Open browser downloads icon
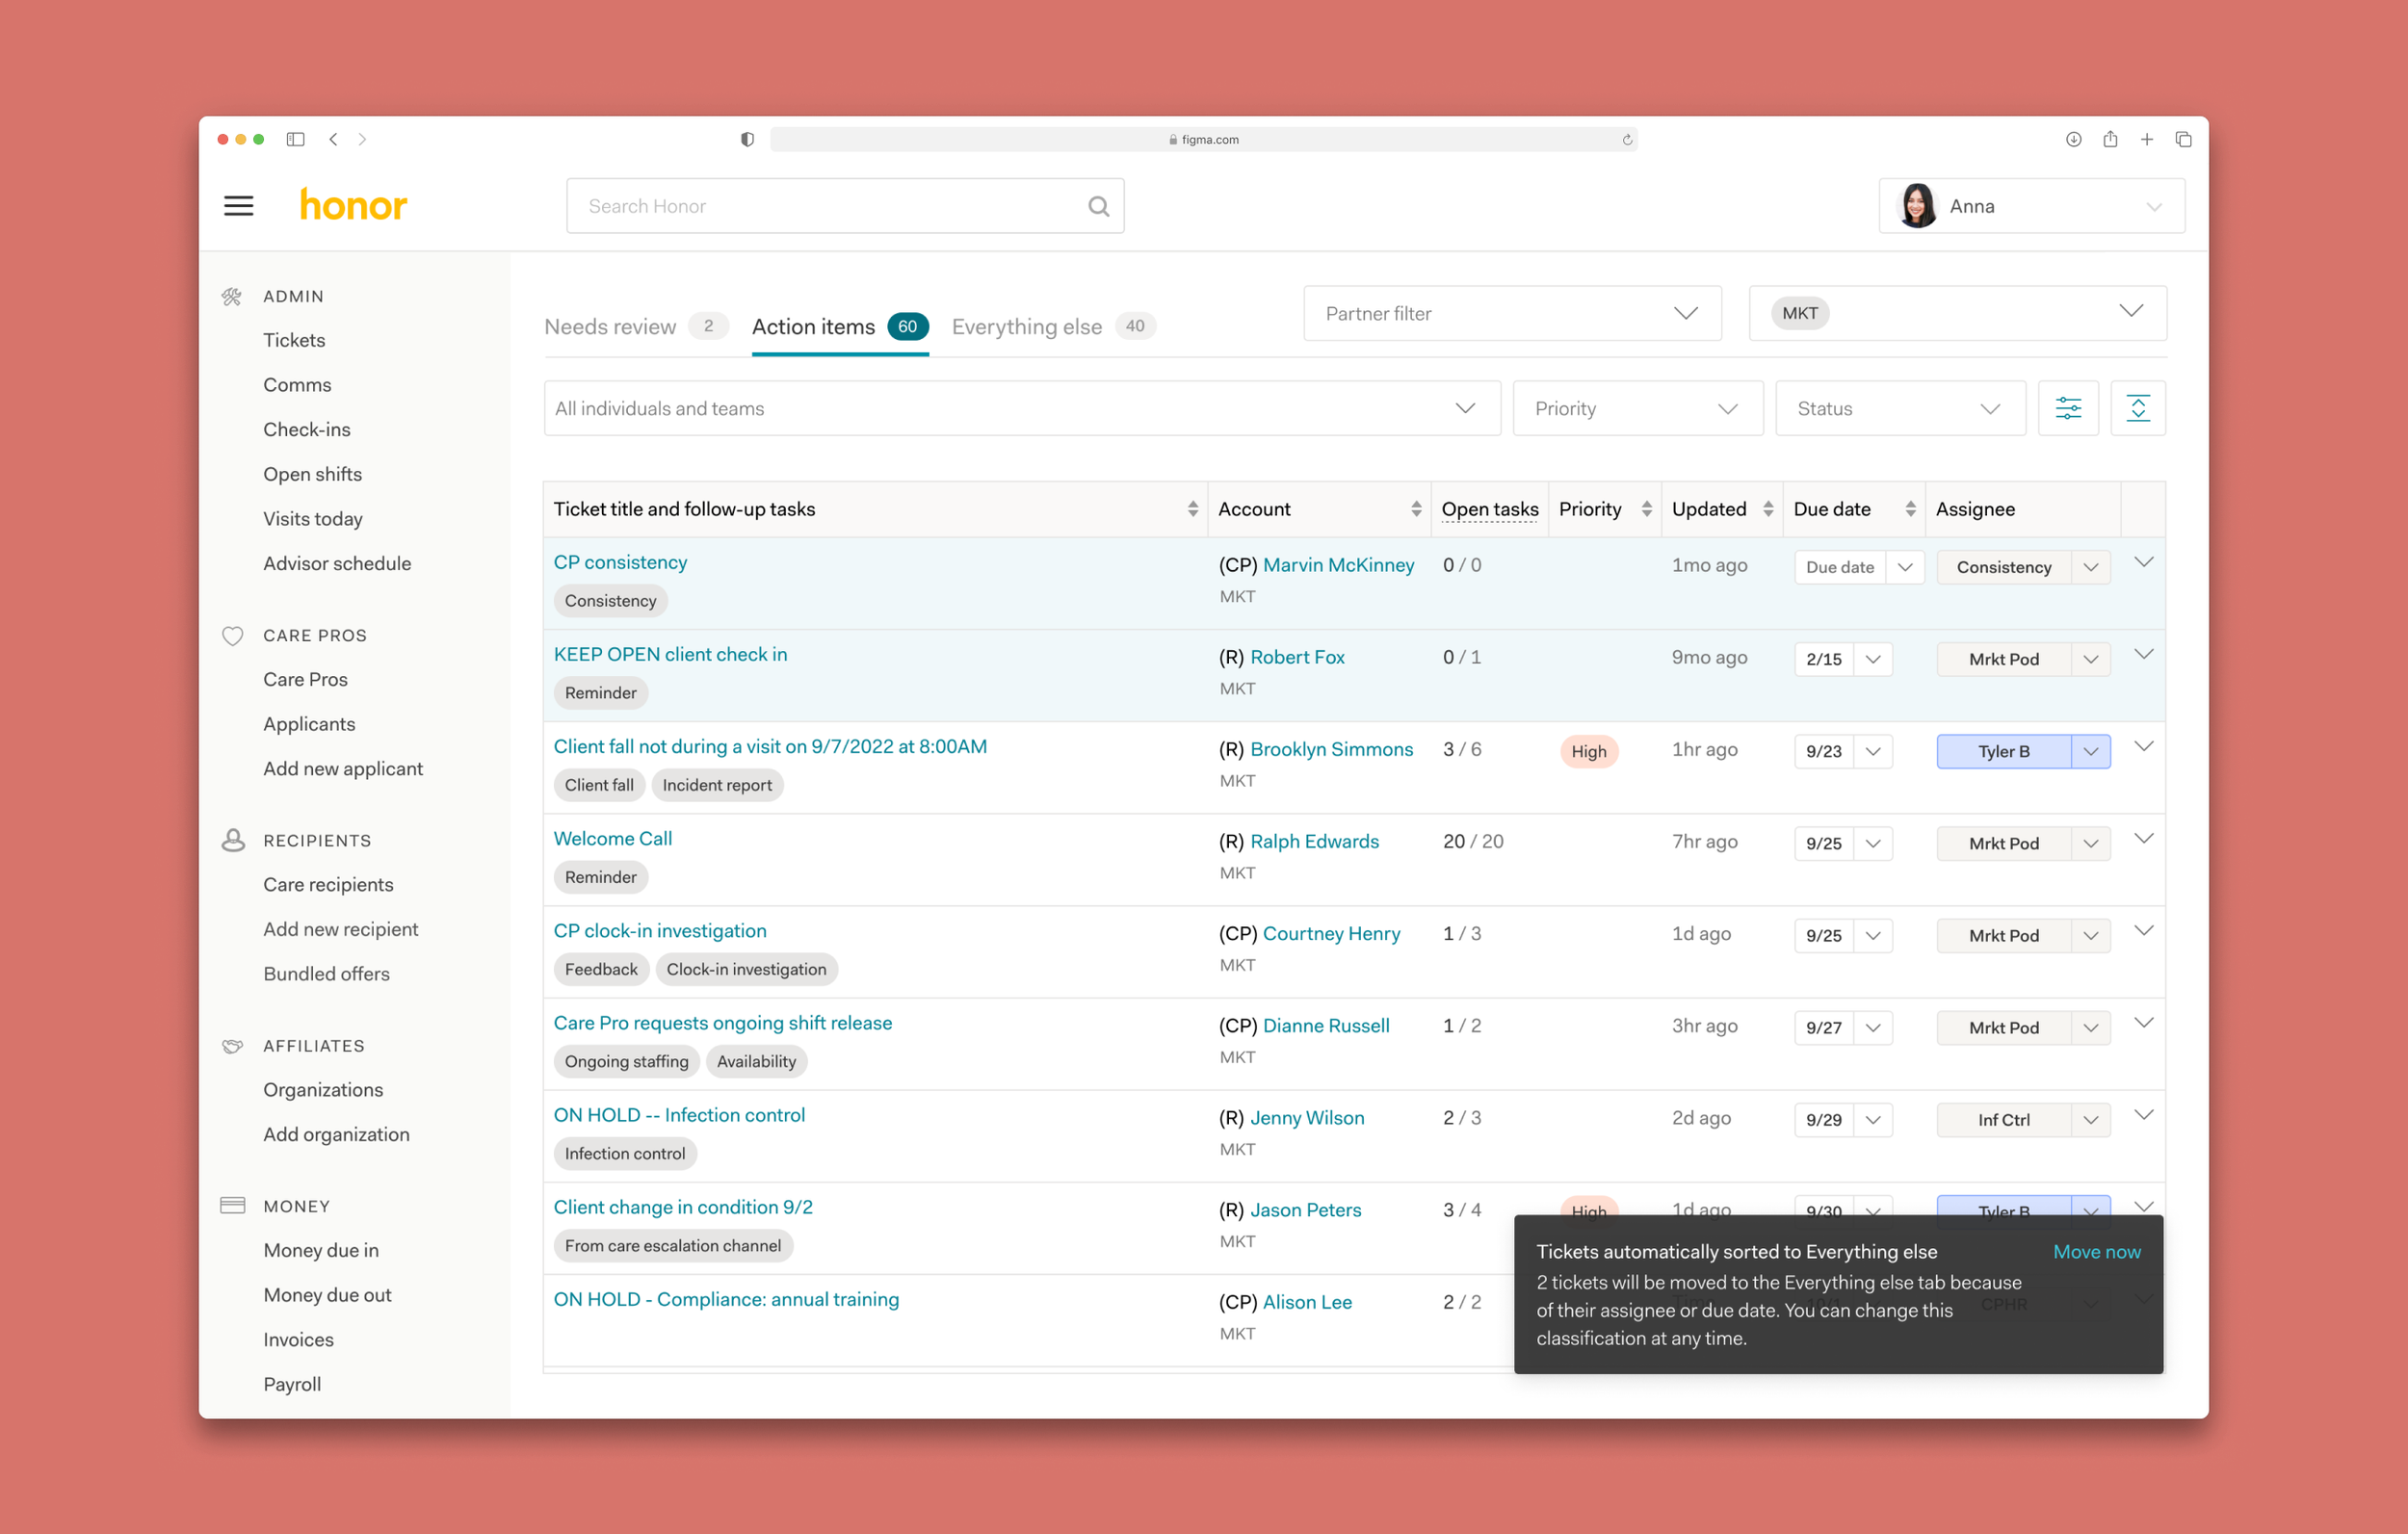 point(2073,139)
